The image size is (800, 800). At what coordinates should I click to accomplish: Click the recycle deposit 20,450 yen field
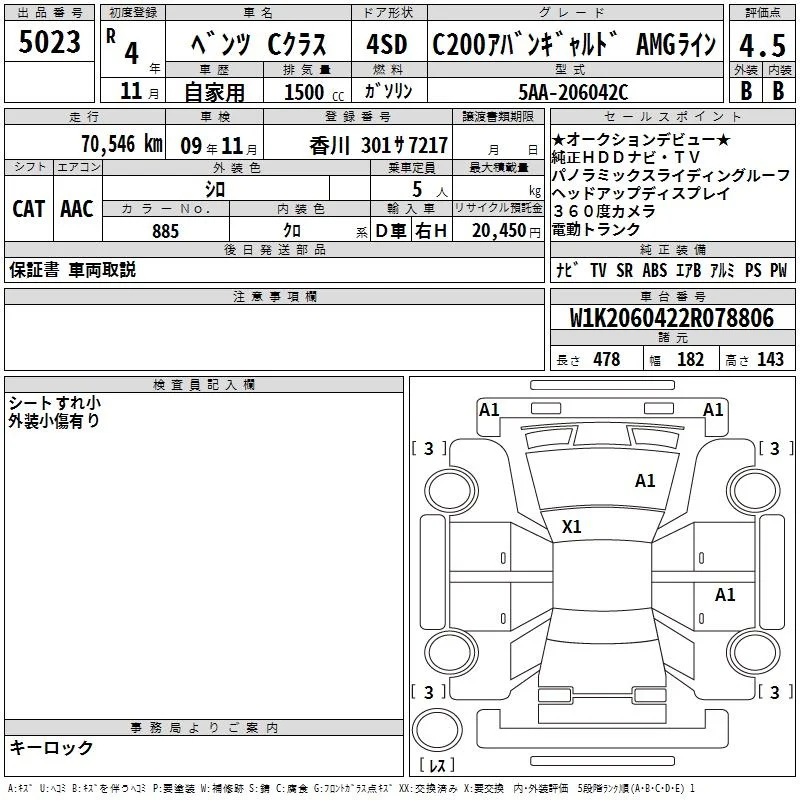pos(498,231)
